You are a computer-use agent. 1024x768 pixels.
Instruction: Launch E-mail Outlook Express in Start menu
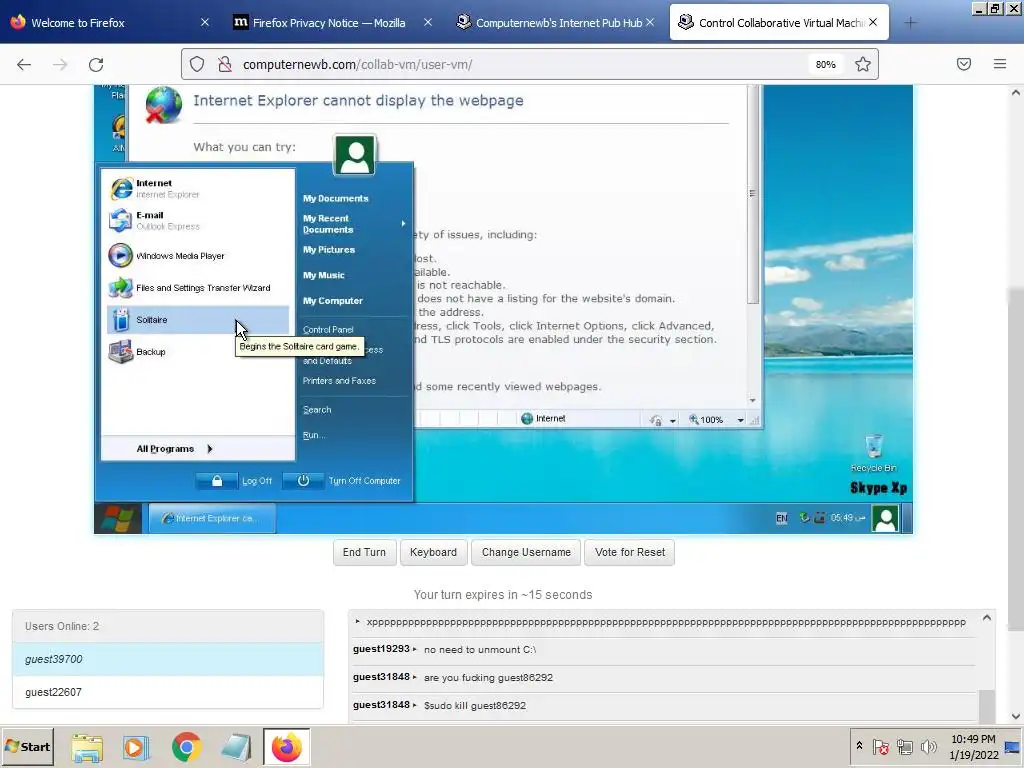click(x=198, y=220)
